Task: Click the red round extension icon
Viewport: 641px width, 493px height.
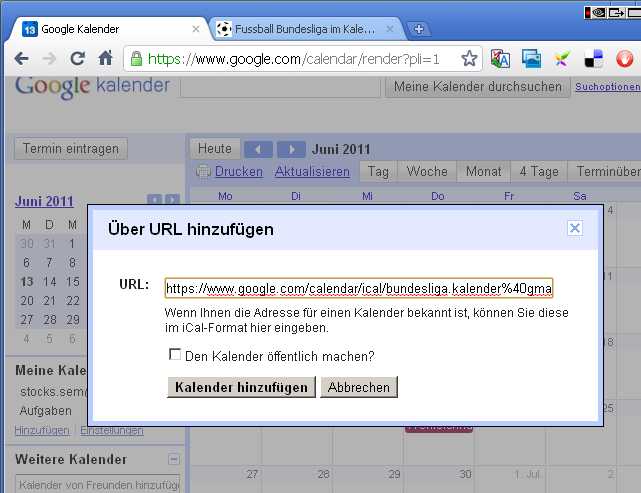Action: click(x=624, y=59)
